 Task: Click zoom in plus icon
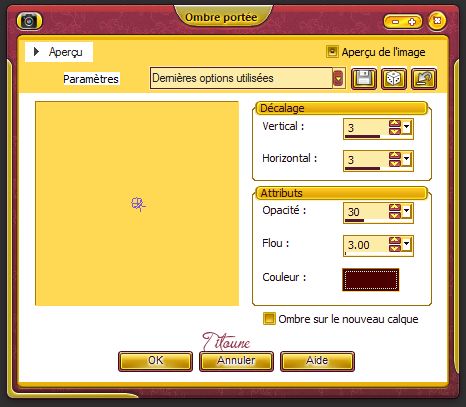click(x=412, y=22)
